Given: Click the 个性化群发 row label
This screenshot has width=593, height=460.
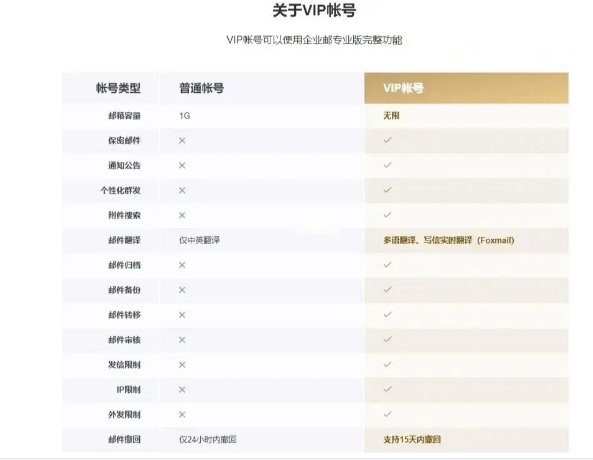Looking at the screenshot, I should [x=120, y=191].
